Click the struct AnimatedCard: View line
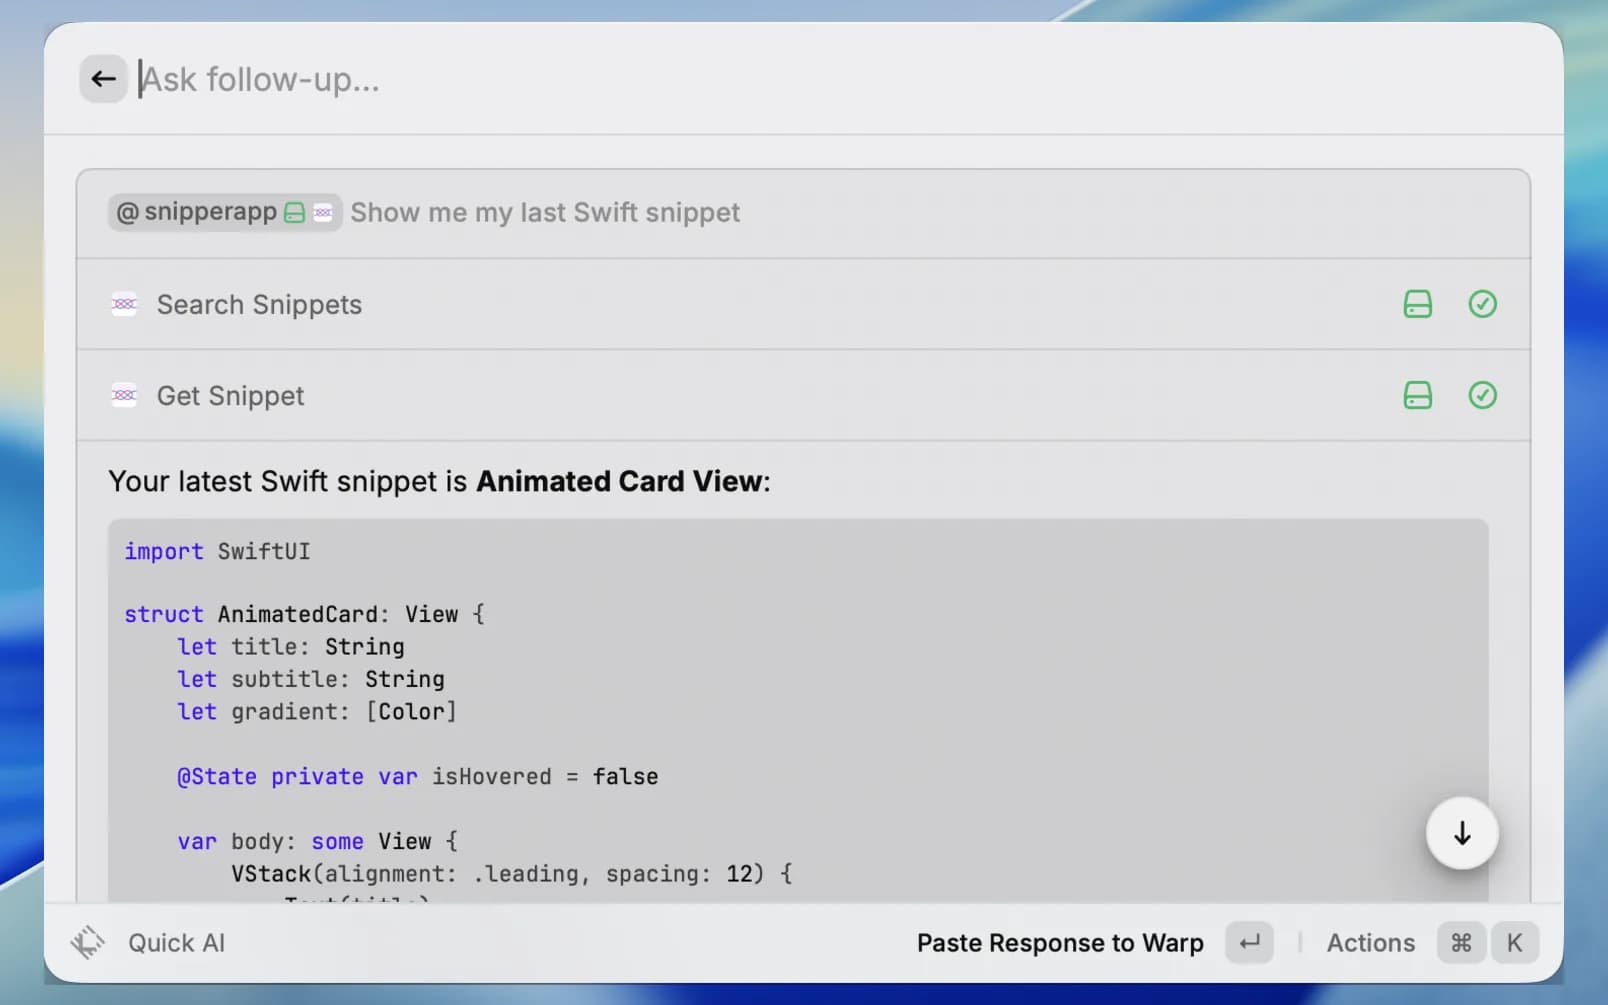 click(x=304, y=614)
